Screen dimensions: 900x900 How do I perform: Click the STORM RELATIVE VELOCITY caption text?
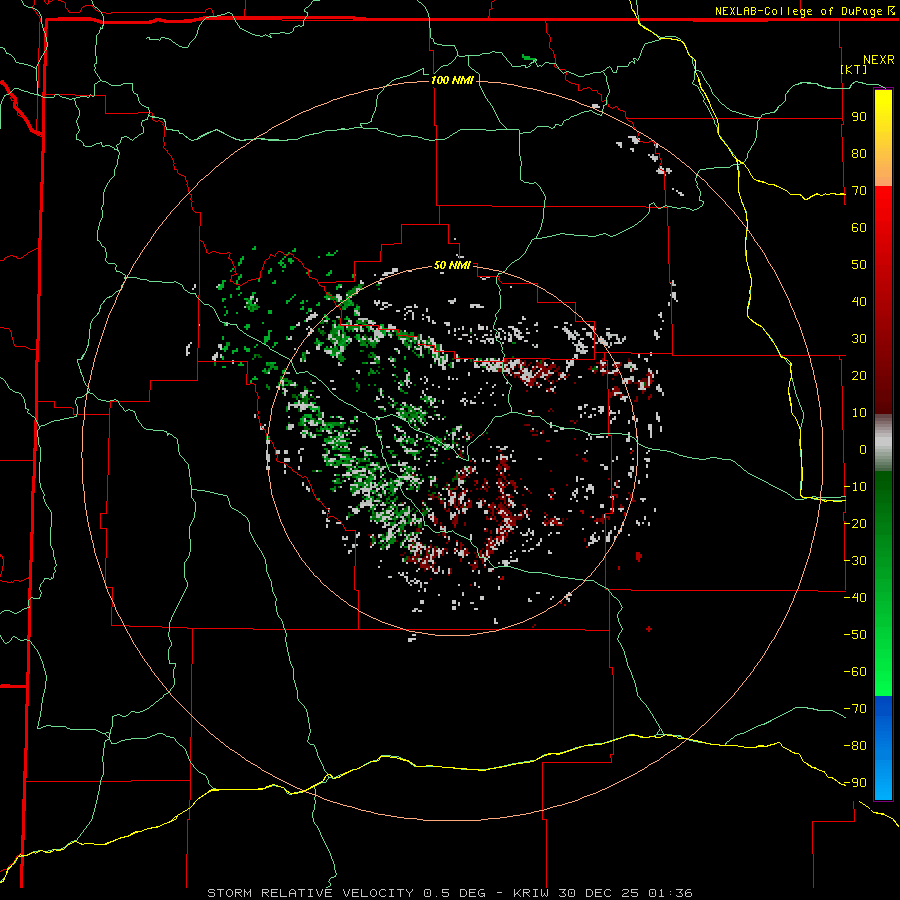pos(312,893)
